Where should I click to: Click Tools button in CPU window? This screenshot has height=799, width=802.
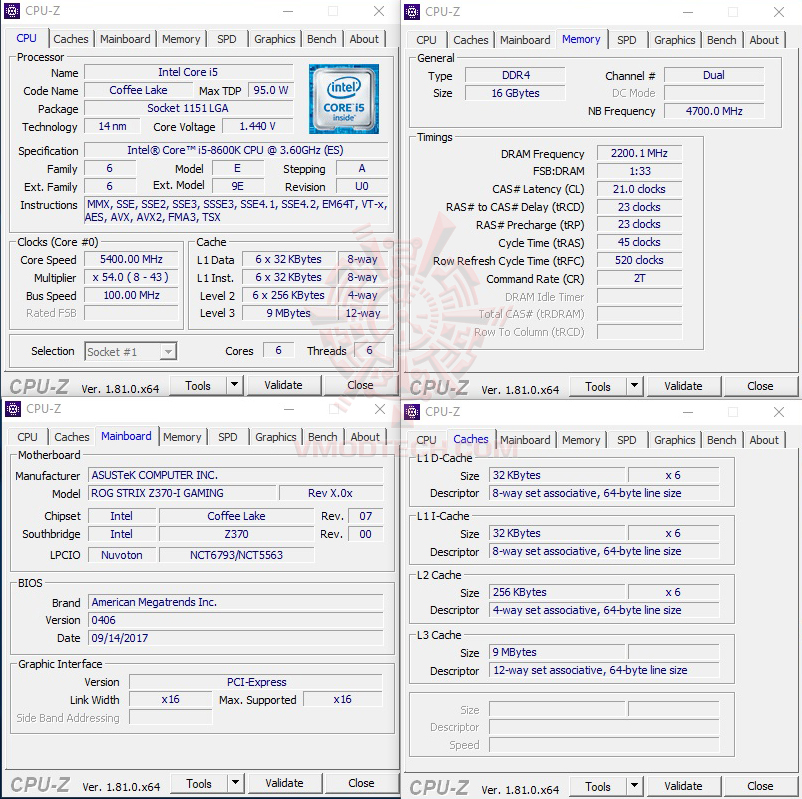pos(197,385)
